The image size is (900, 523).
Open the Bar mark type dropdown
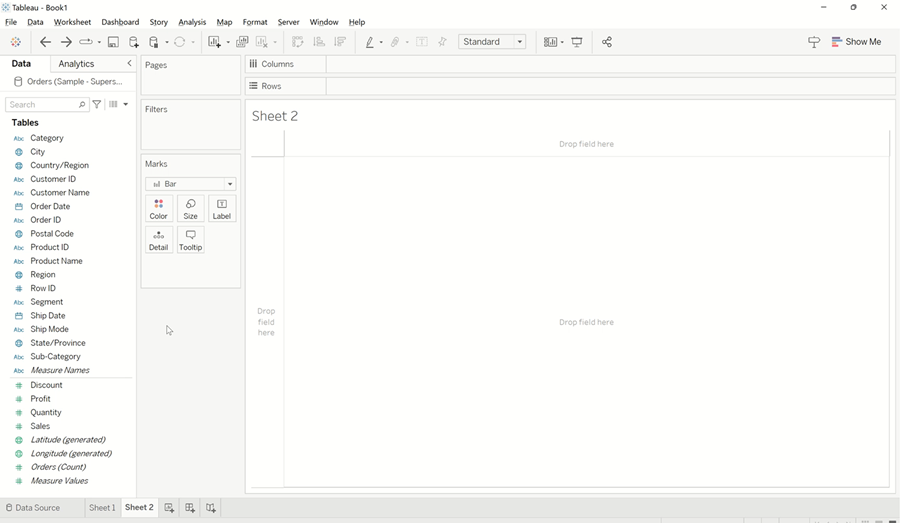190,184
